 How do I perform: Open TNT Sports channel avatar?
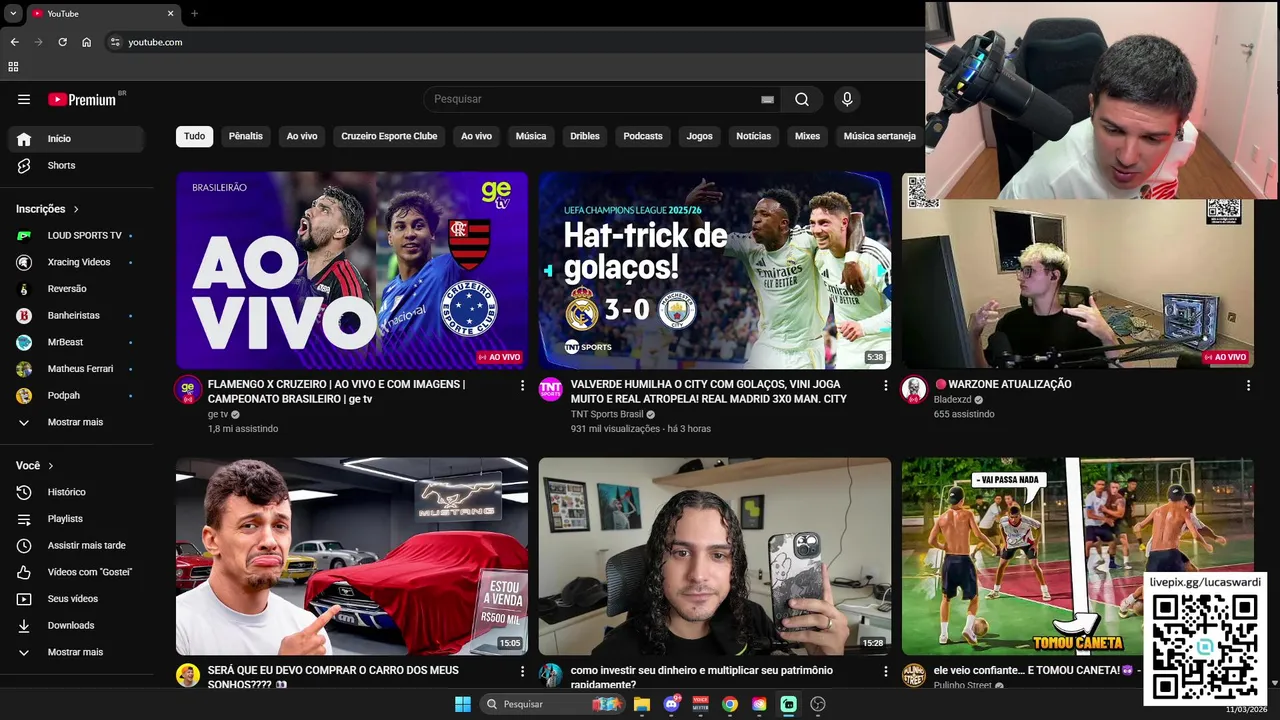[x=551, y=390]
